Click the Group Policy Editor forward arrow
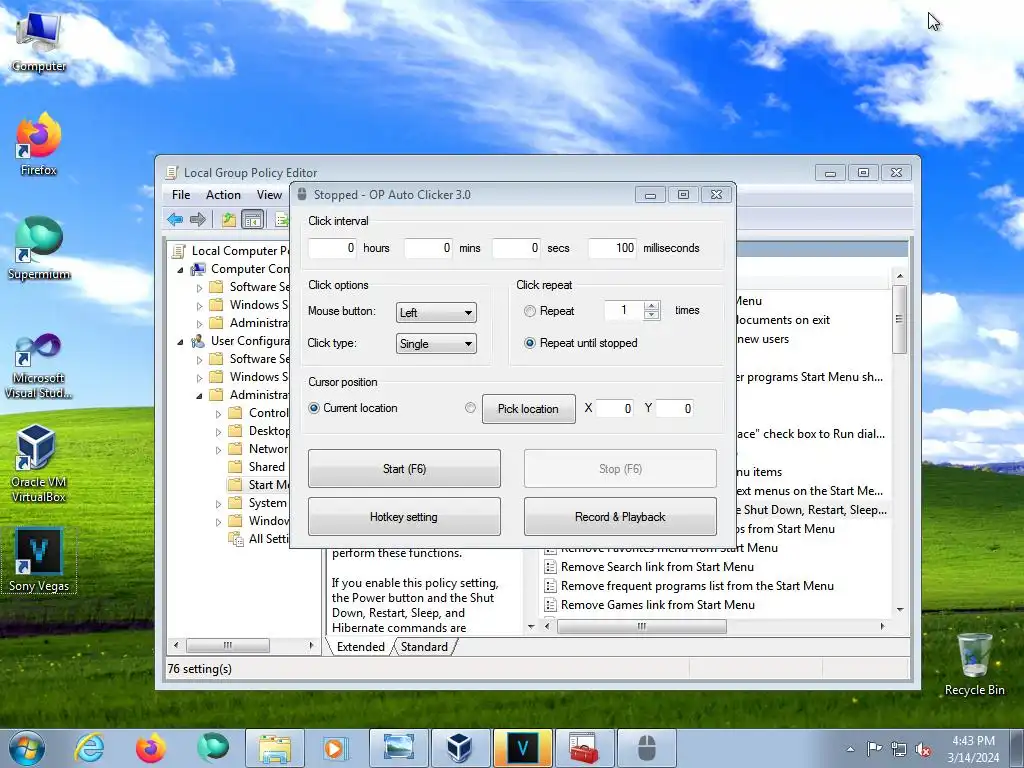1024x768 pixels. 198,219
